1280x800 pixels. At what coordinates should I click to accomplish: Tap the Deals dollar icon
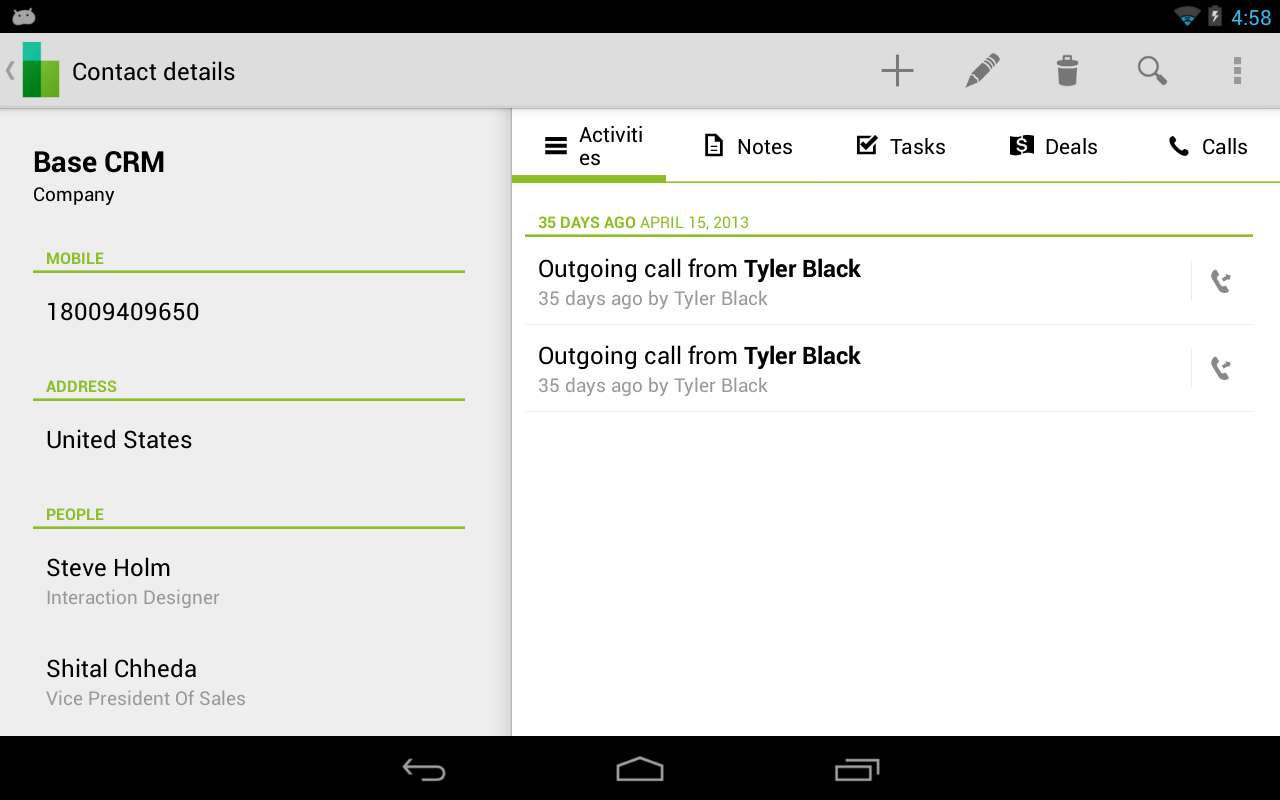point(1021,145)
